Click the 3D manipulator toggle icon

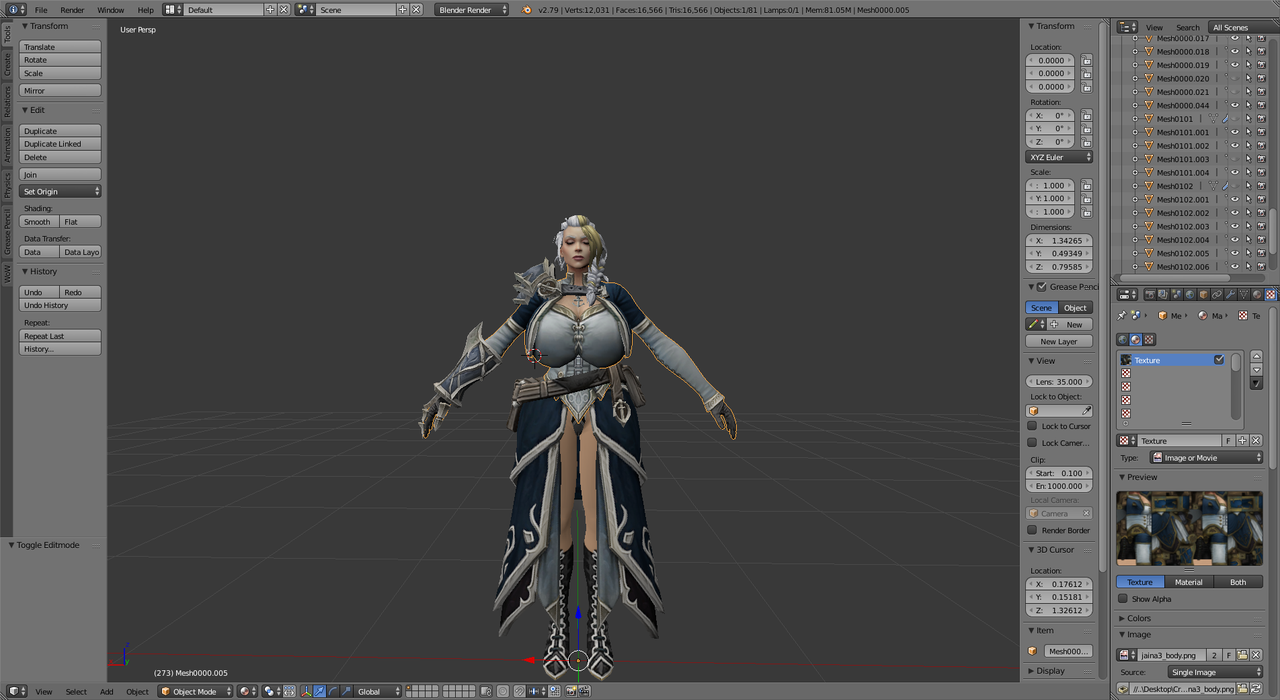click(305, 691)
